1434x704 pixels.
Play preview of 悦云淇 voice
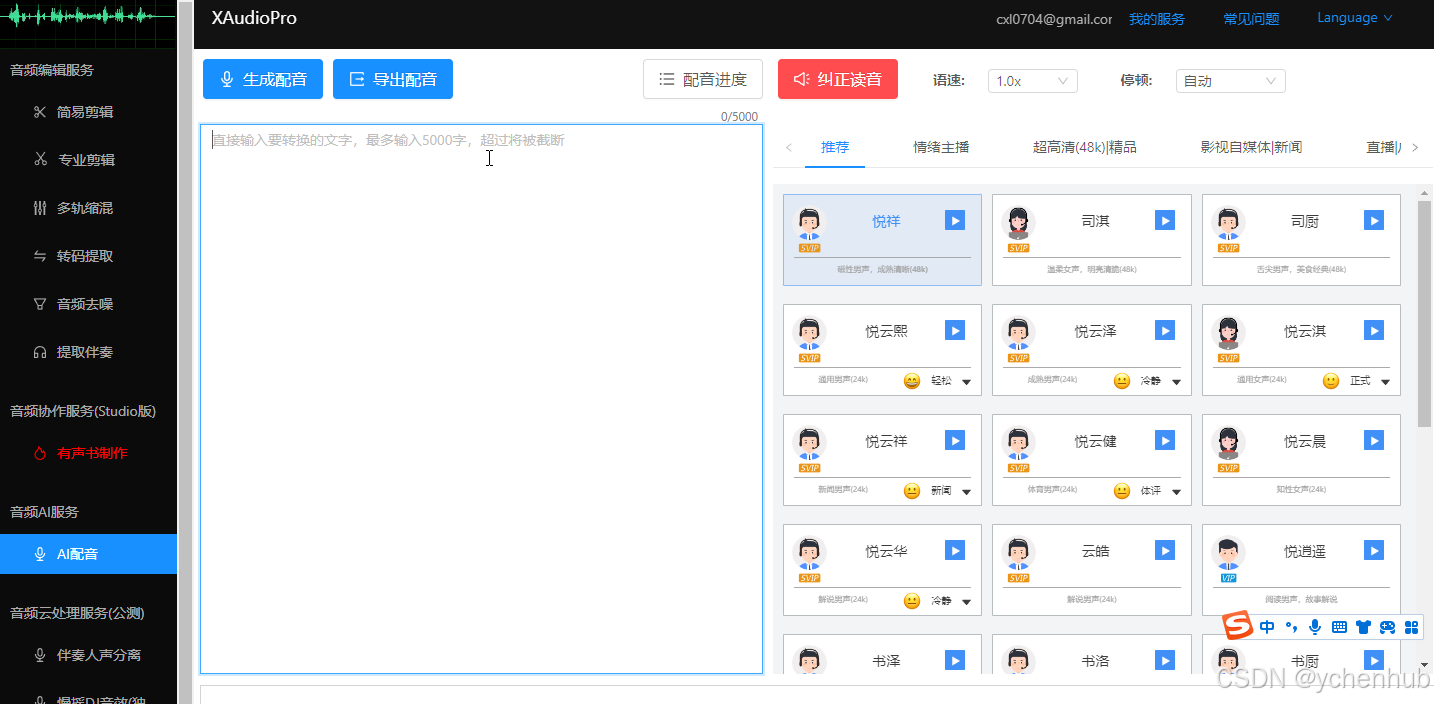tap(1374, 330)
